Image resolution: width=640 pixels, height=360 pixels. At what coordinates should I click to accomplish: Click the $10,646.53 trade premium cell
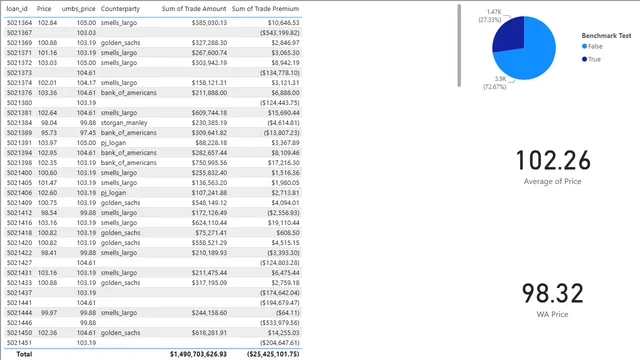(x=283, y=23)
